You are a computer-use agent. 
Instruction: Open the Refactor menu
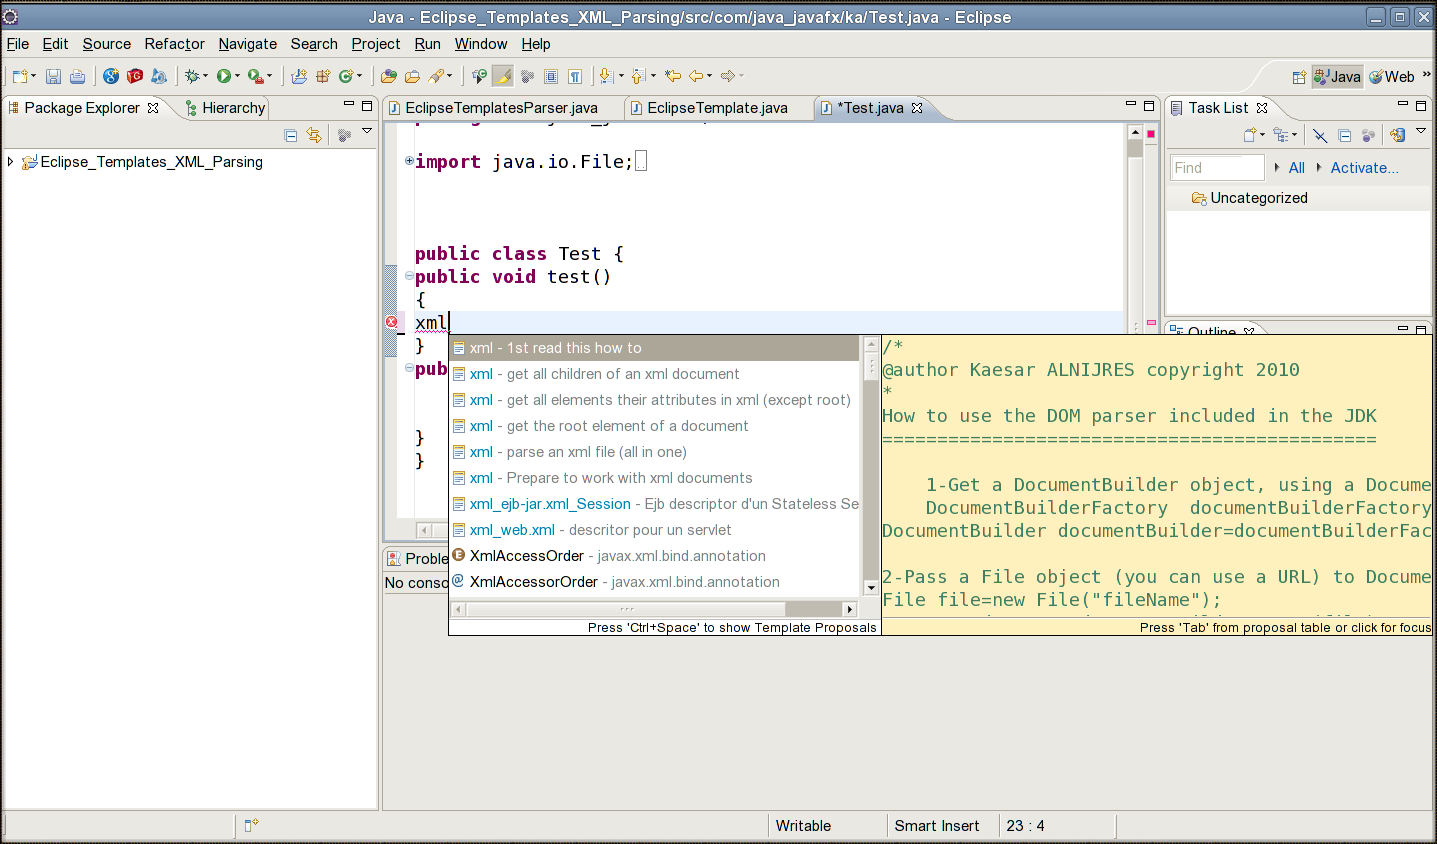click(x=174, y=44)
